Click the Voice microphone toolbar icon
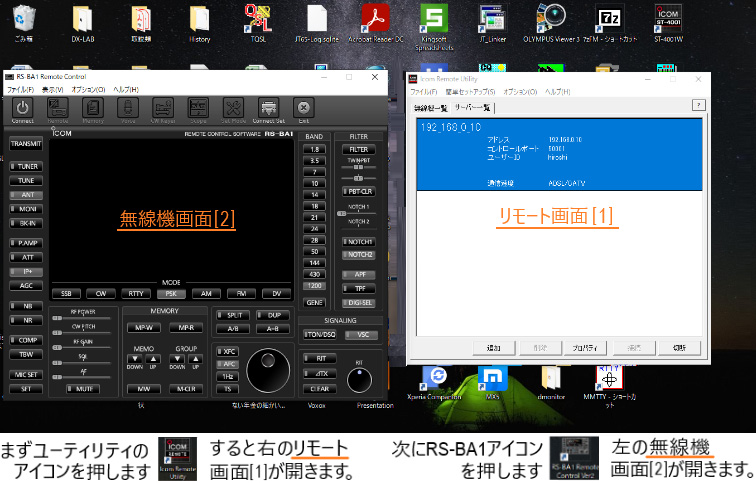The height and width of the screenshot is (483, 756). 128,110
